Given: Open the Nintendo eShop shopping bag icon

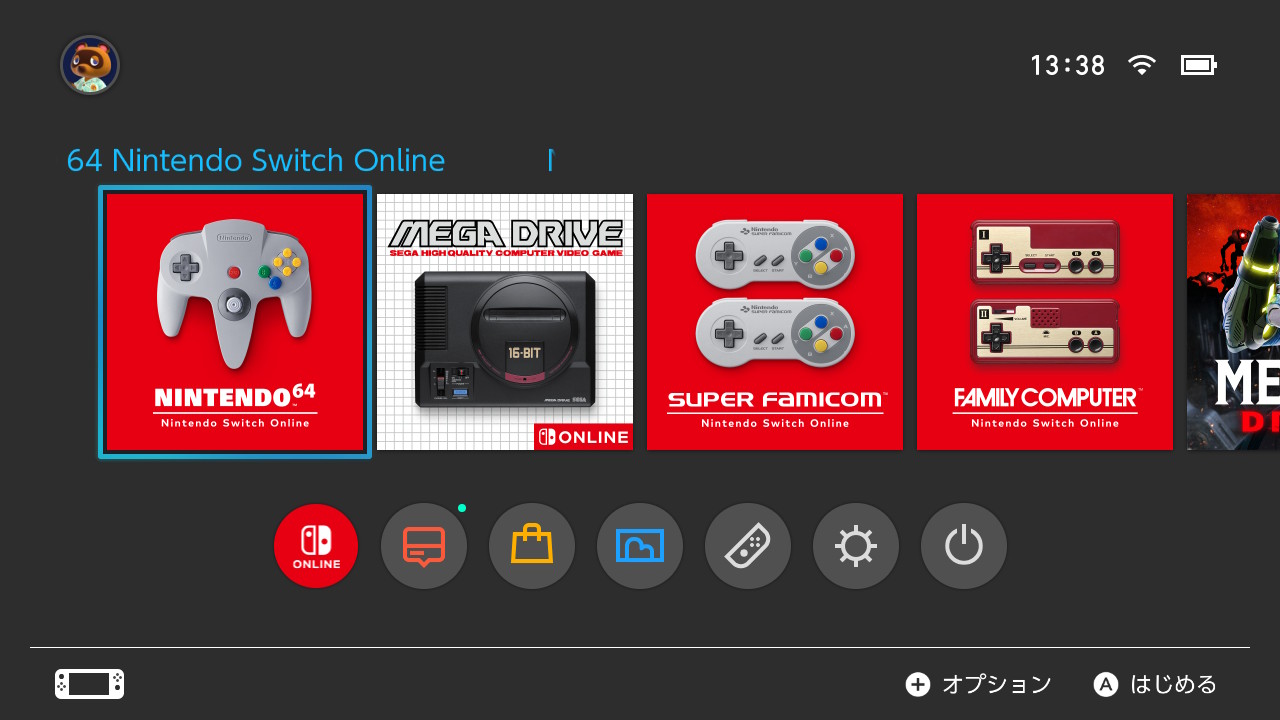Looking at the screenshot, I should (532, 546).
